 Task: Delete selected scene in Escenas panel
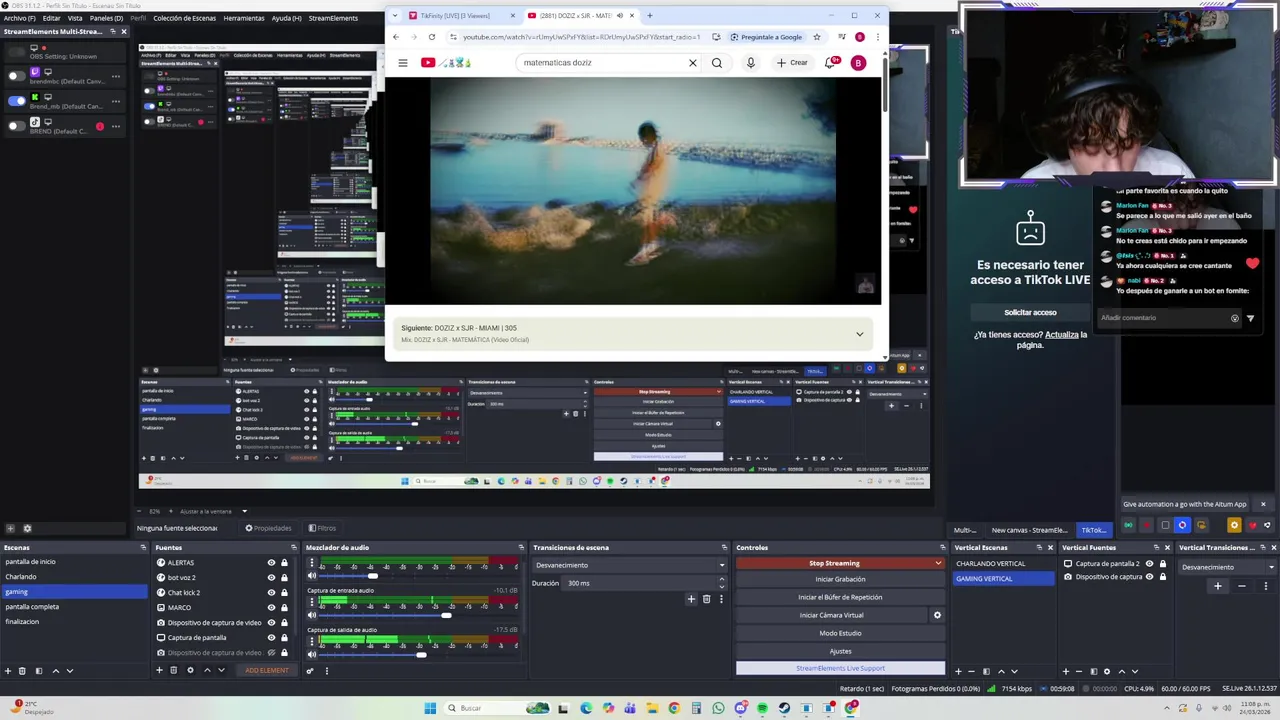(23, 670)
